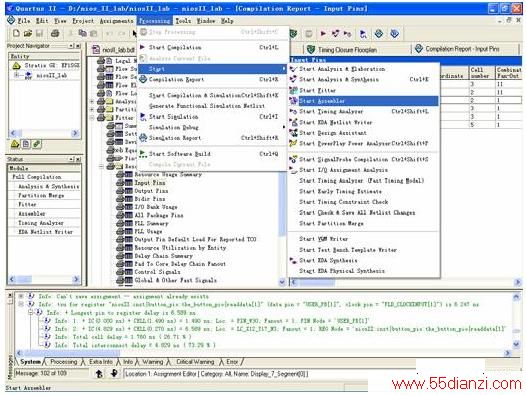This screenshot has width=526, height=395.
Task: Switch to the niosII_lab.bdf tab
Action: click(x=113, y=50)
